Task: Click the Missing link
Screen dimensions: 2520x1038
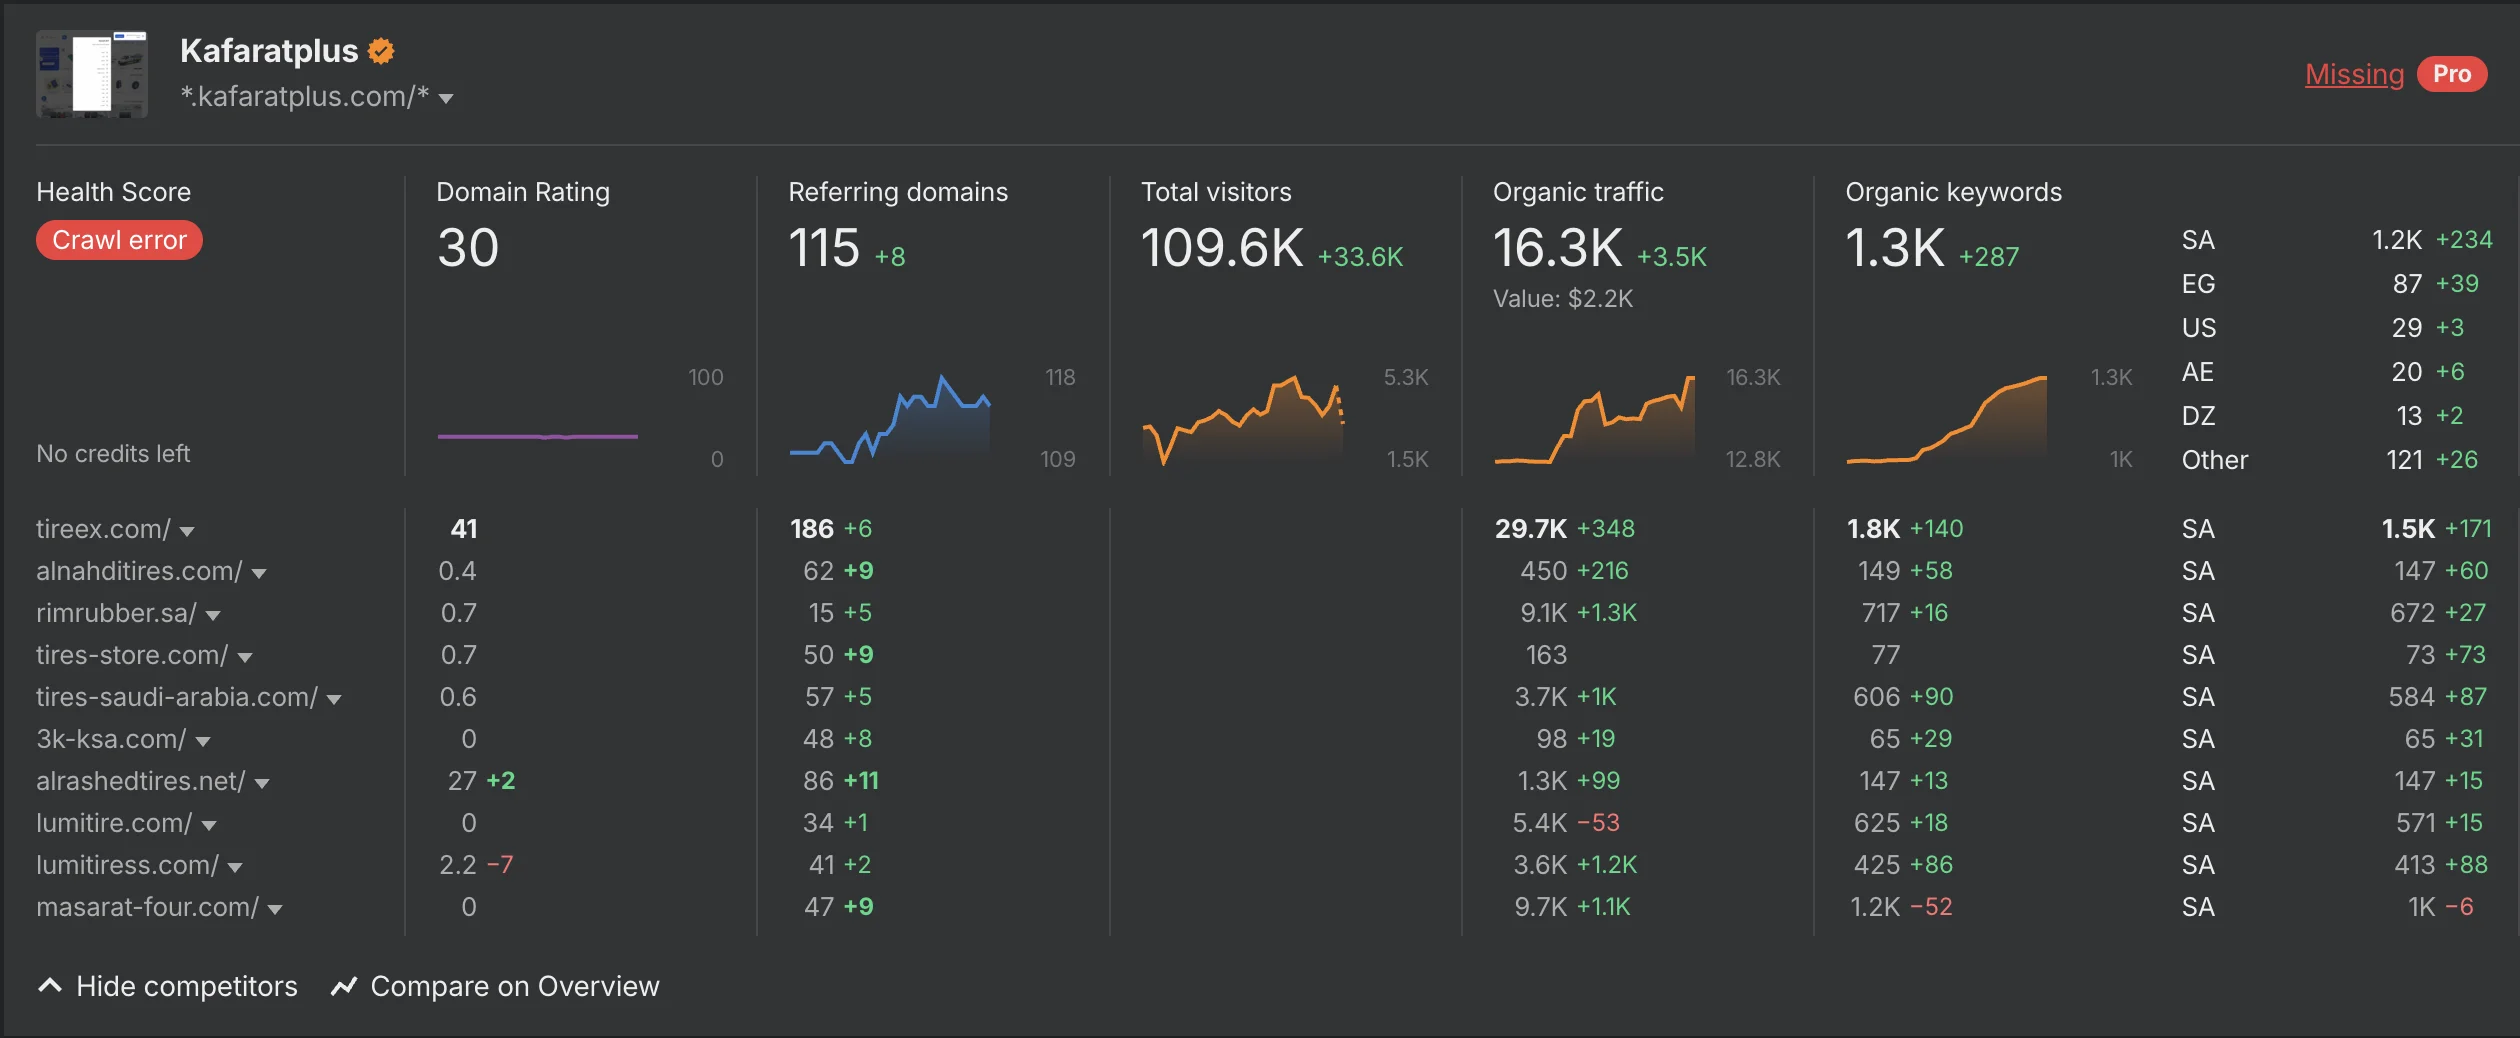Action: 2353,74
